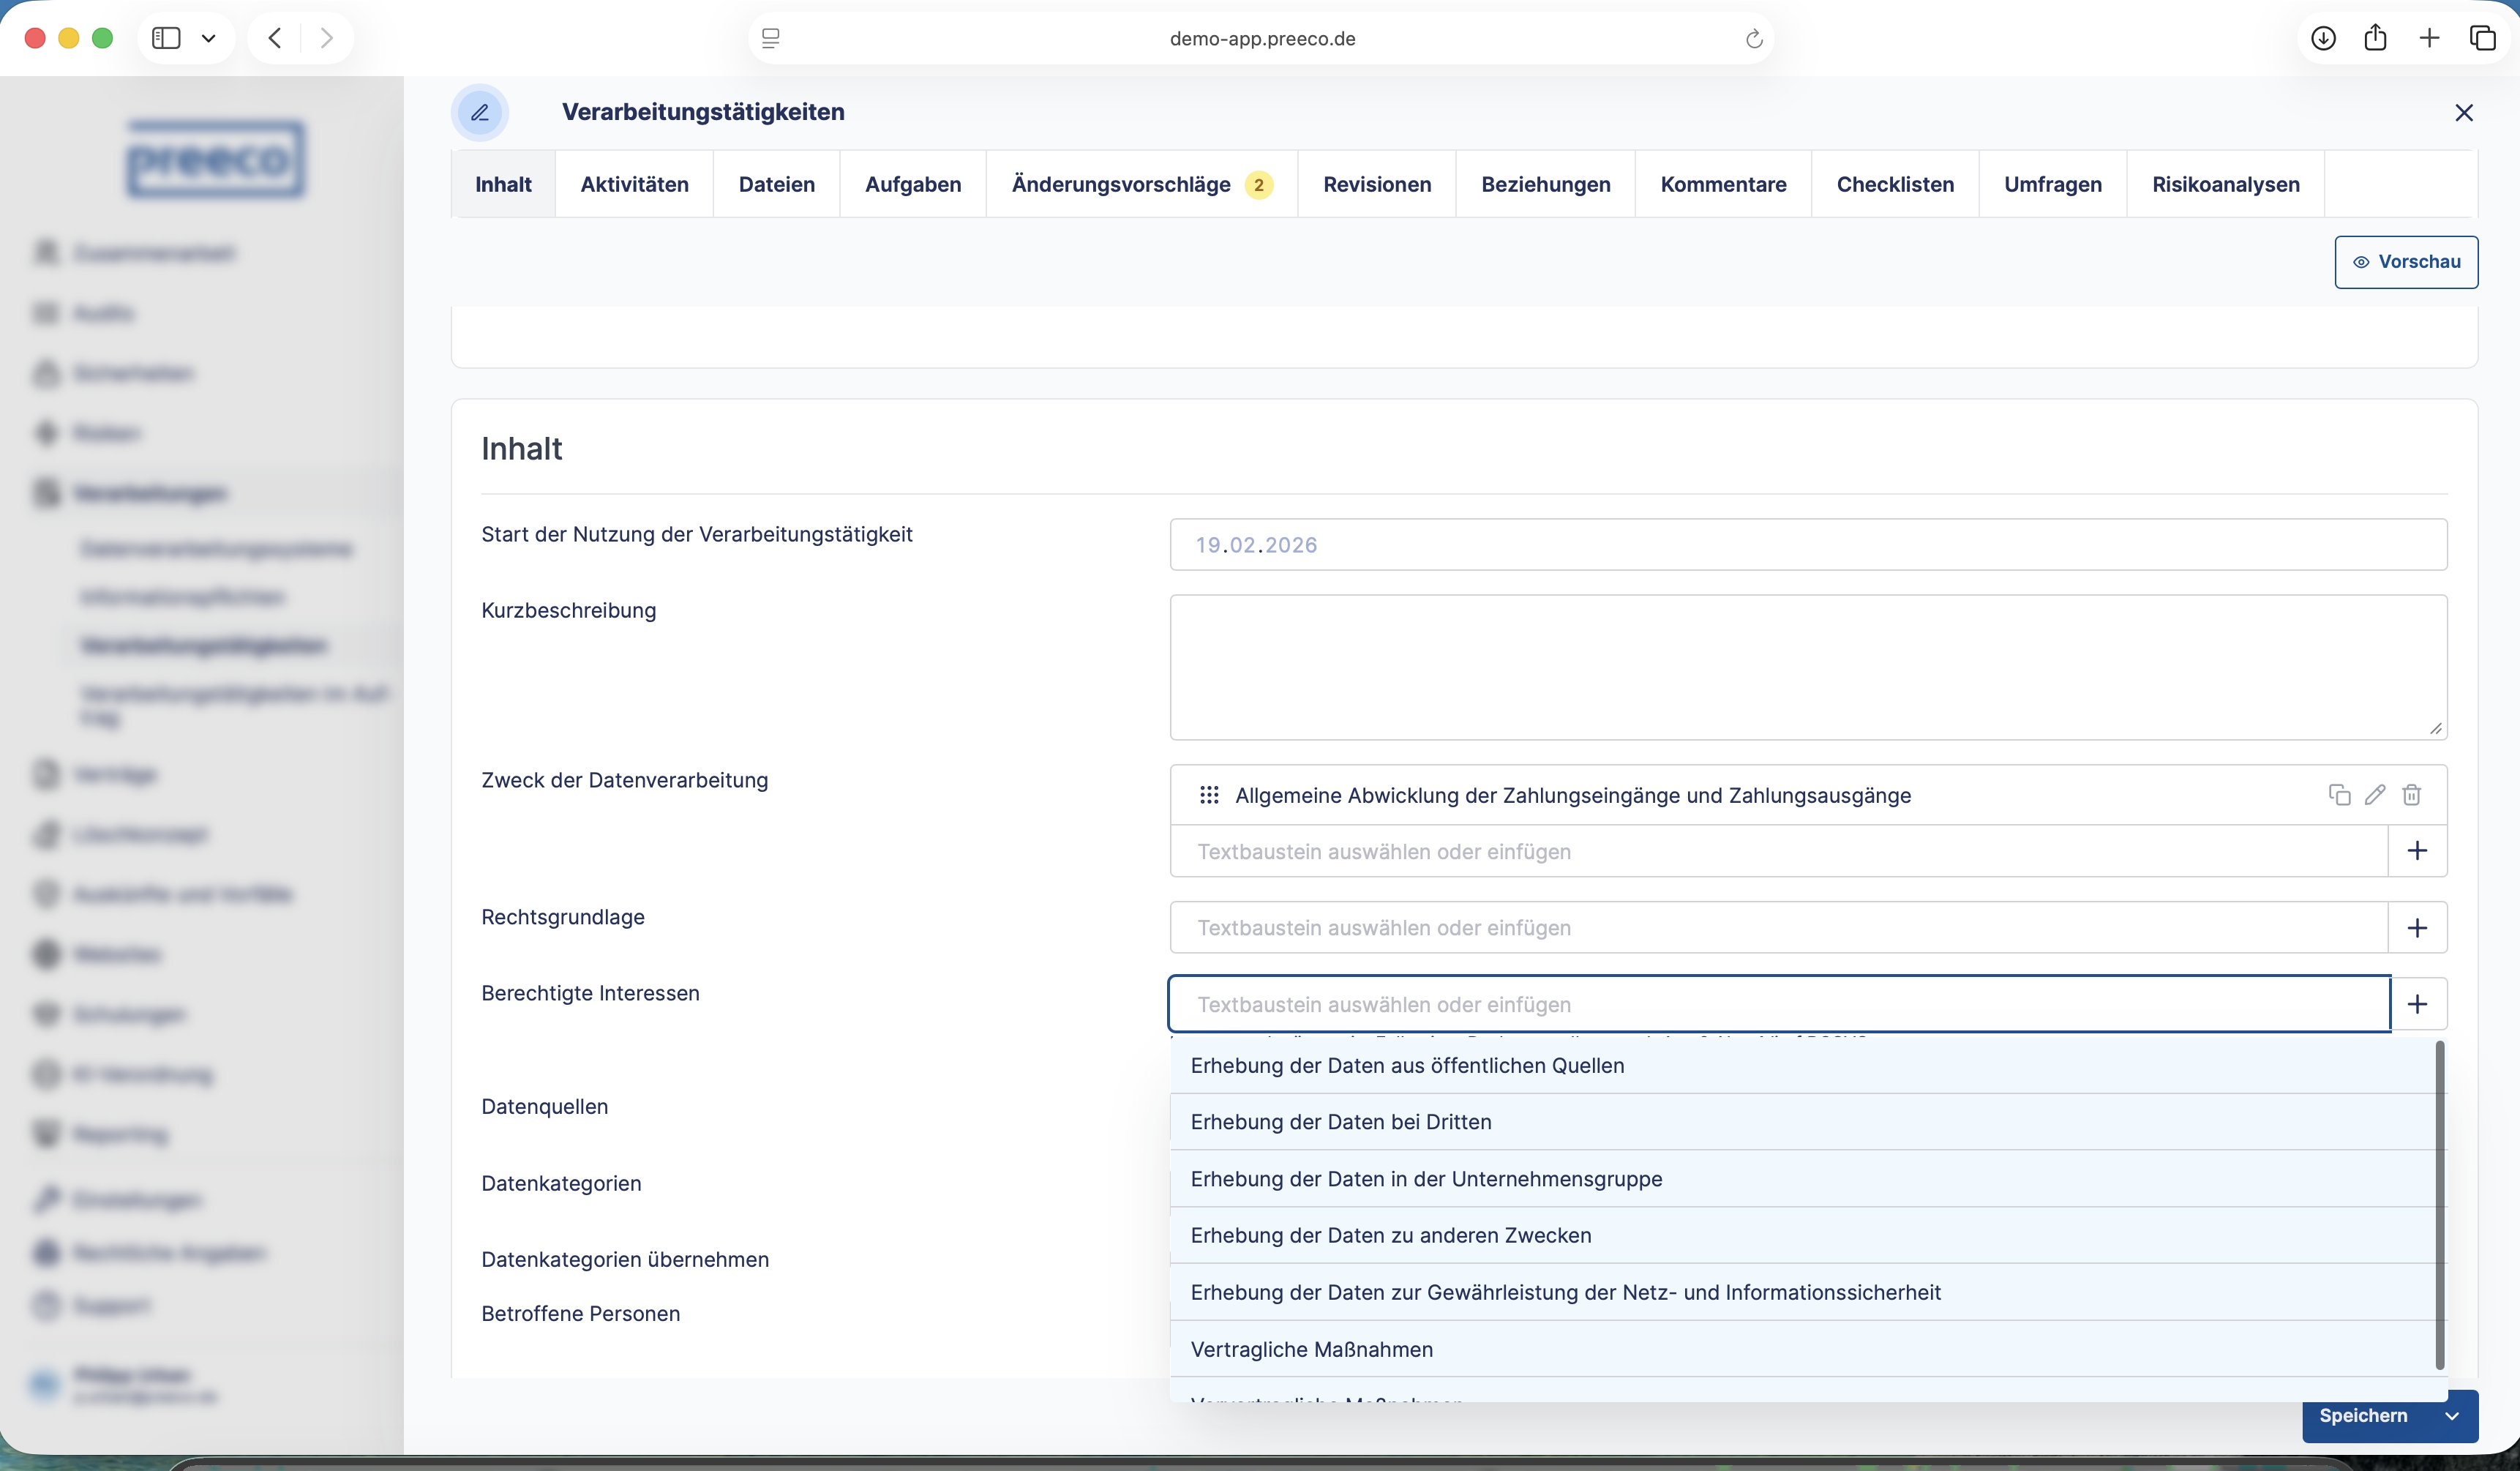Reload the page via address bar icon

click(1753, 39)
